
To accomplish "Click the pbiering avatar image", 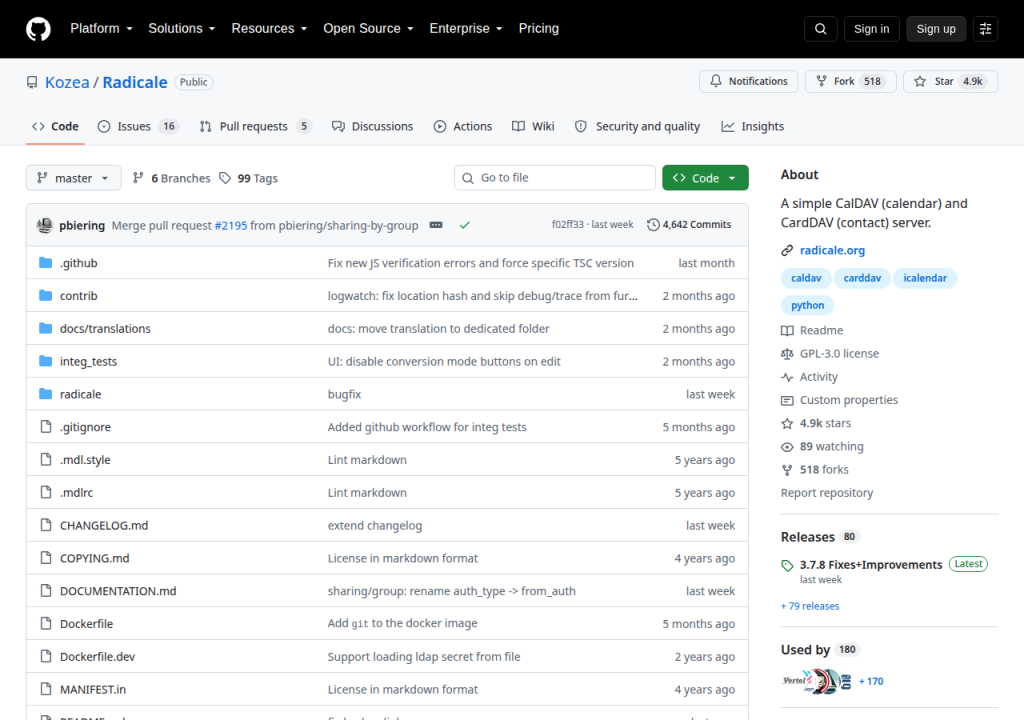I will point(44,225).
